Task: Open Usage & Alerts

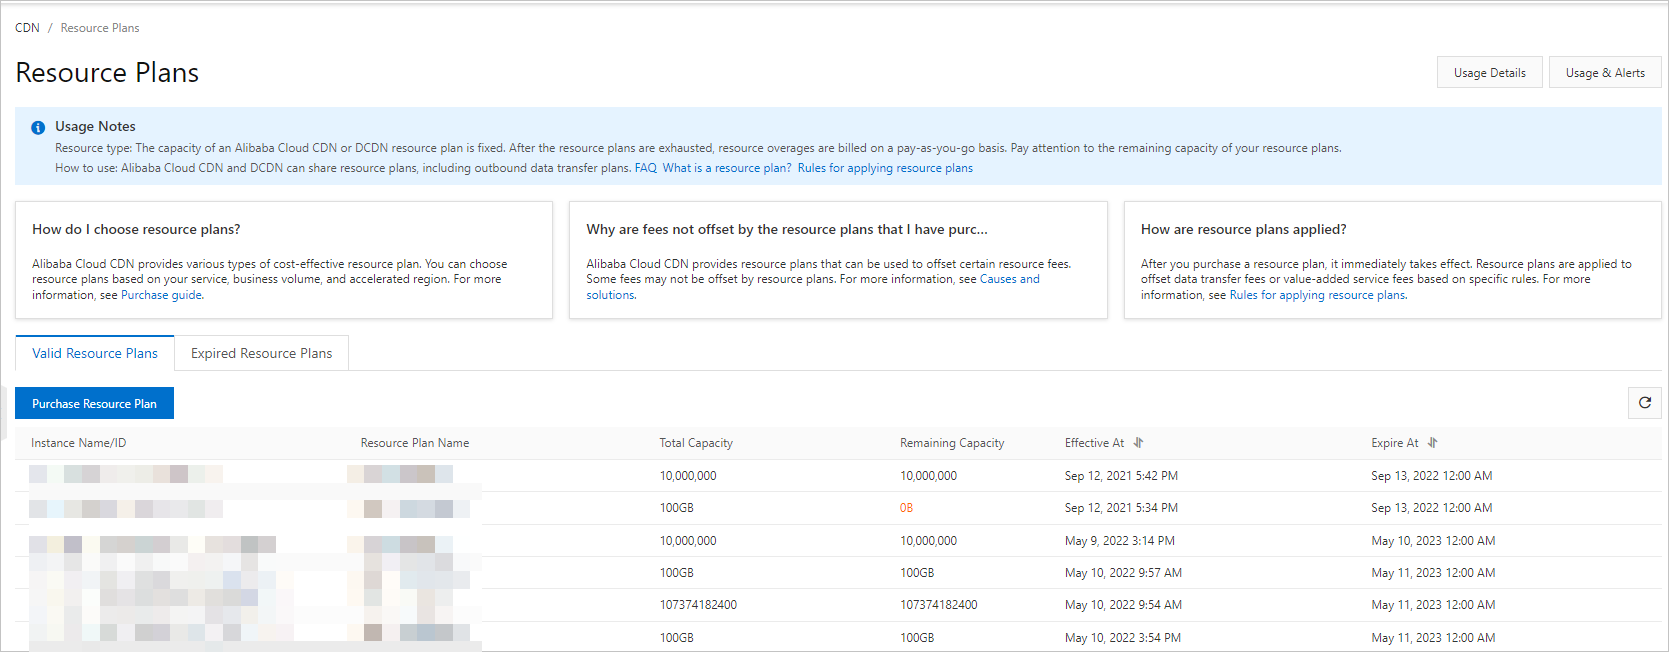Action: 1604,73
